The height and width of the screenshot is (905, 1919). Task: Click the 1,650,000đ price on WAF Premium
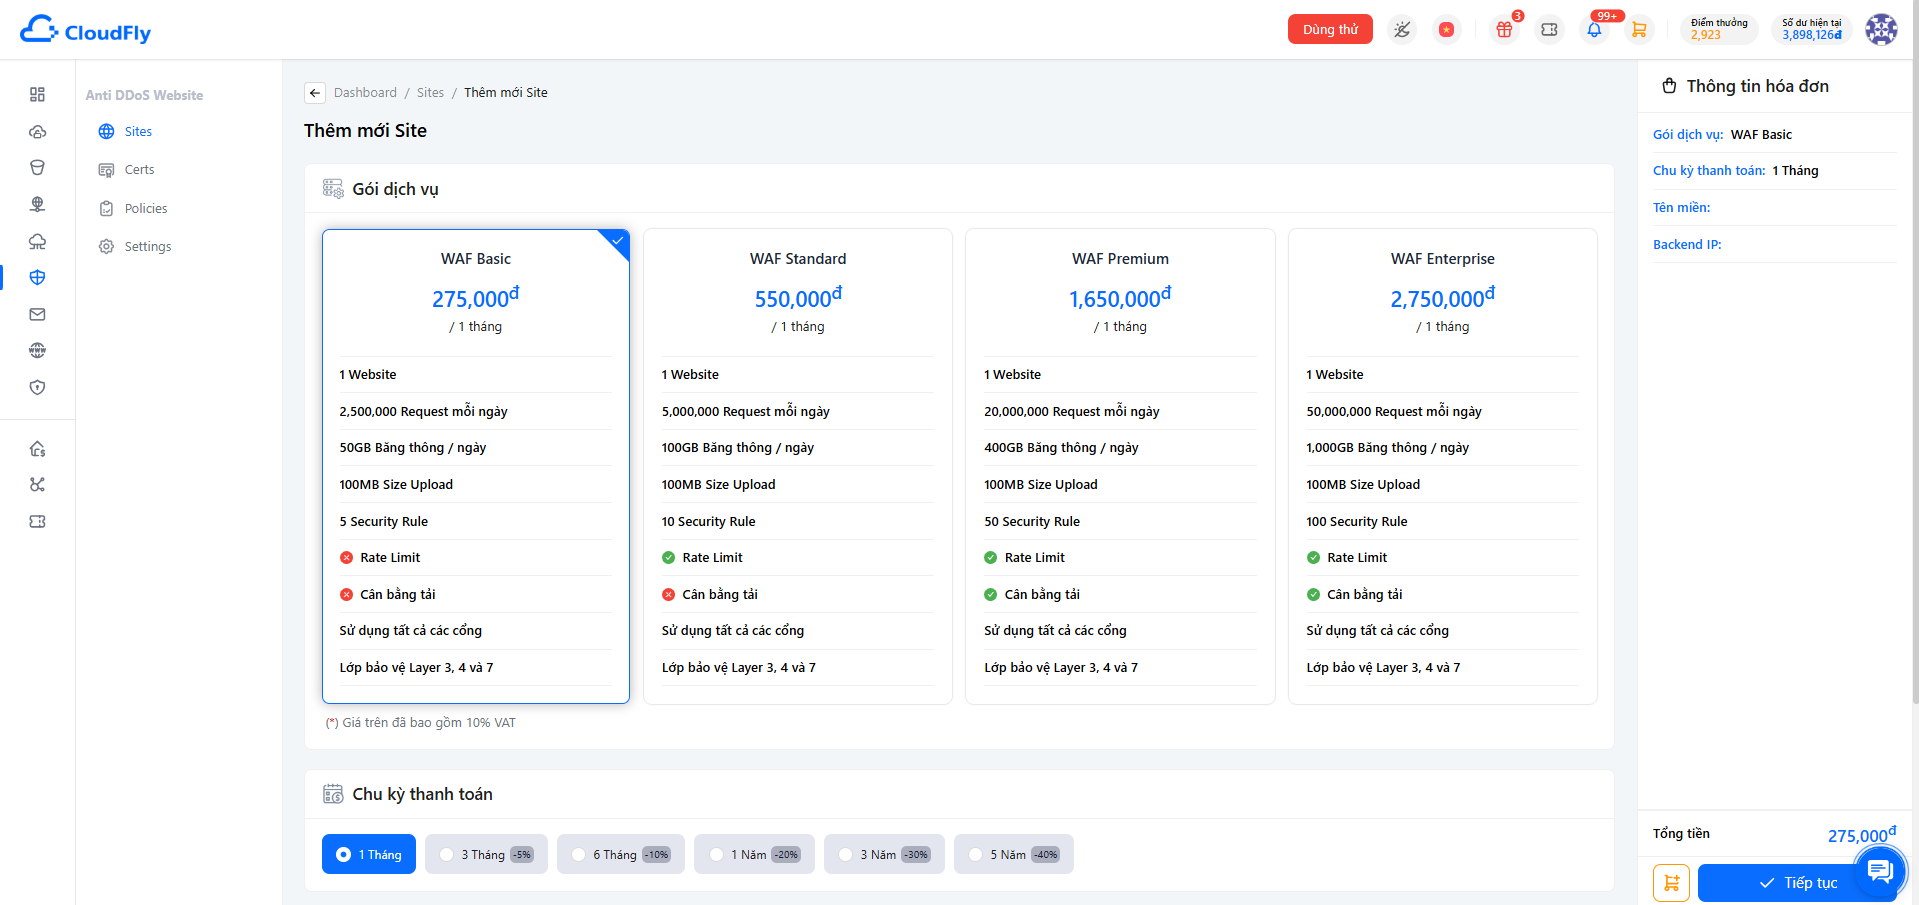click(x=1120, y=298)
